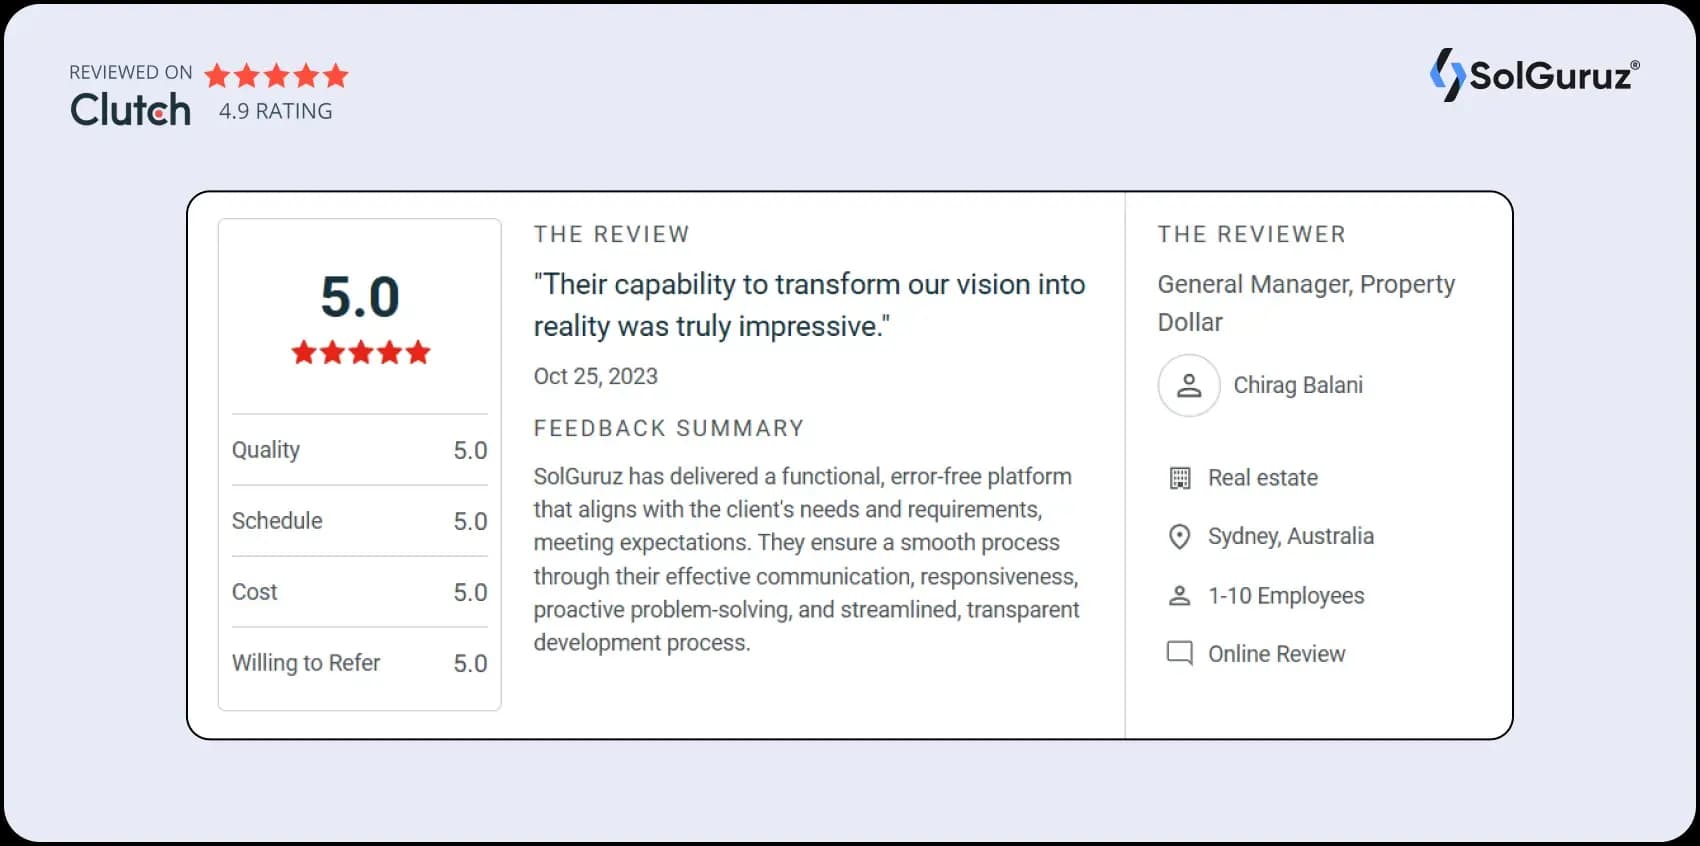Select the Cost rating row

[360, 592]
